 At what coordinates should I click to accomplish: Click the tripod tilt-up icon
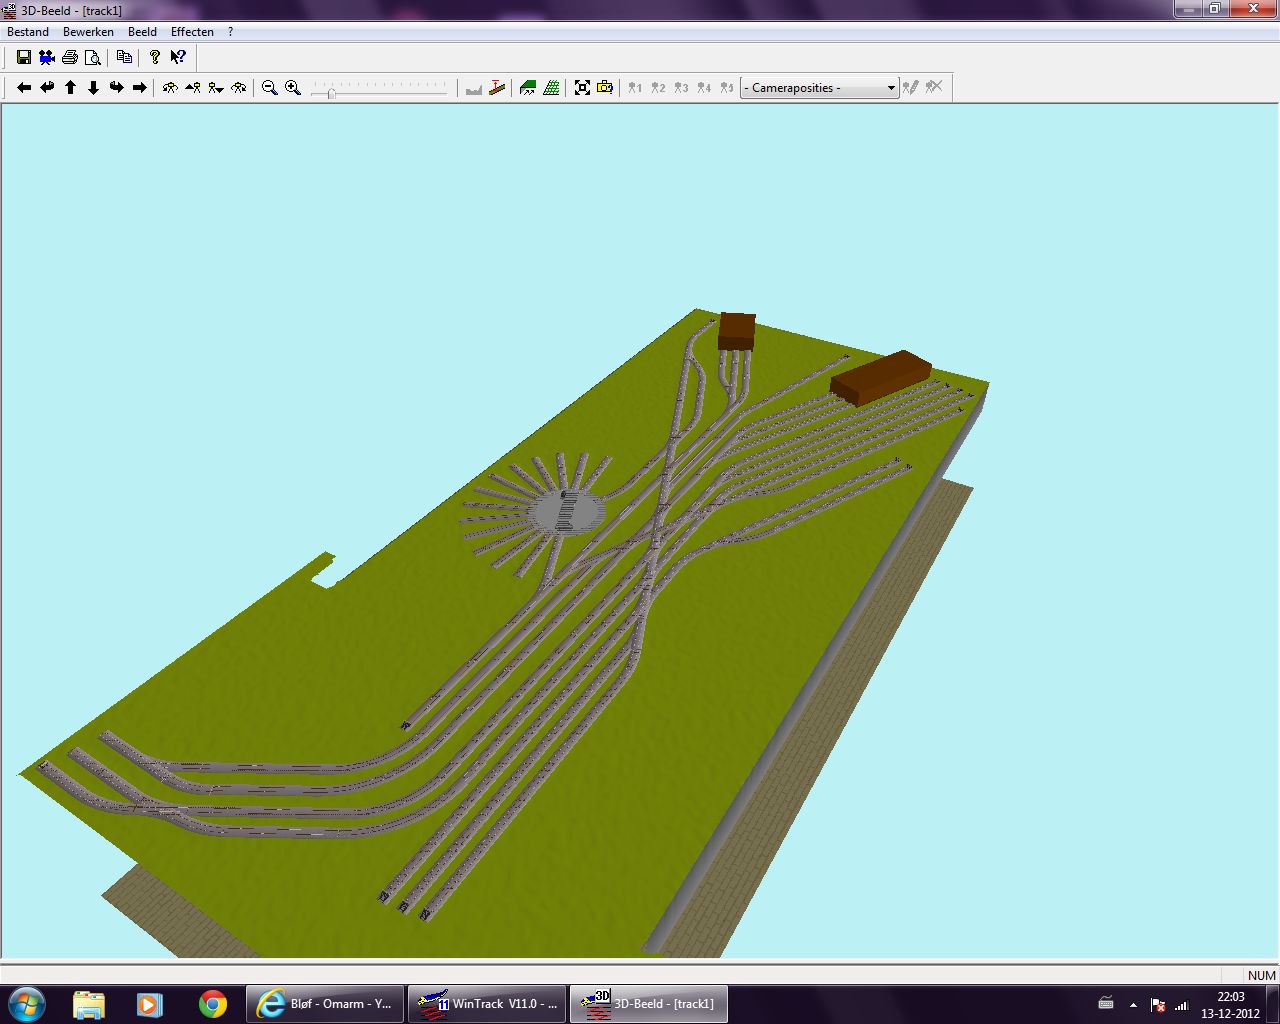[193, 88]
